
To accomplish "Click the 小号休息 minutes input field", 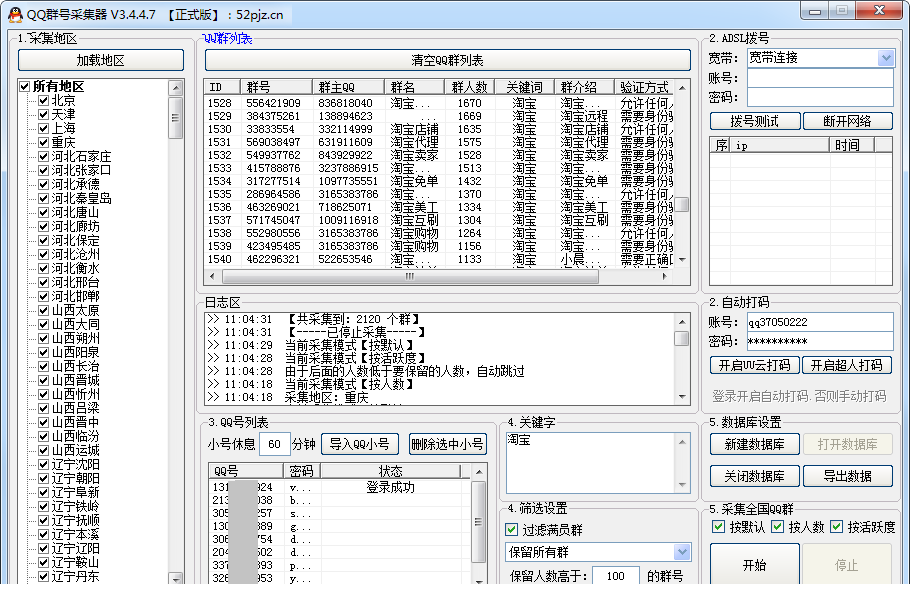I will [274, 445].
